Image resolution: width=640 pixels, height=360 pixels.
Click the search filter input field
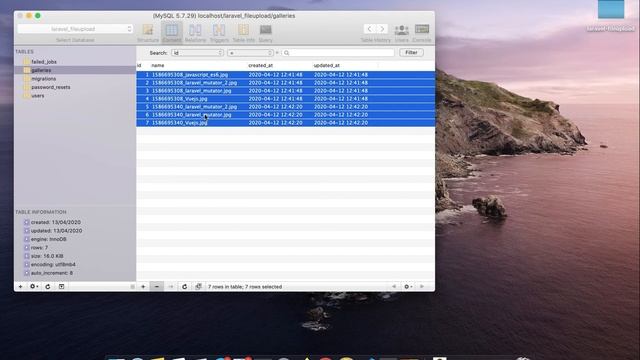pyautogui.click(x=338, y=53)
